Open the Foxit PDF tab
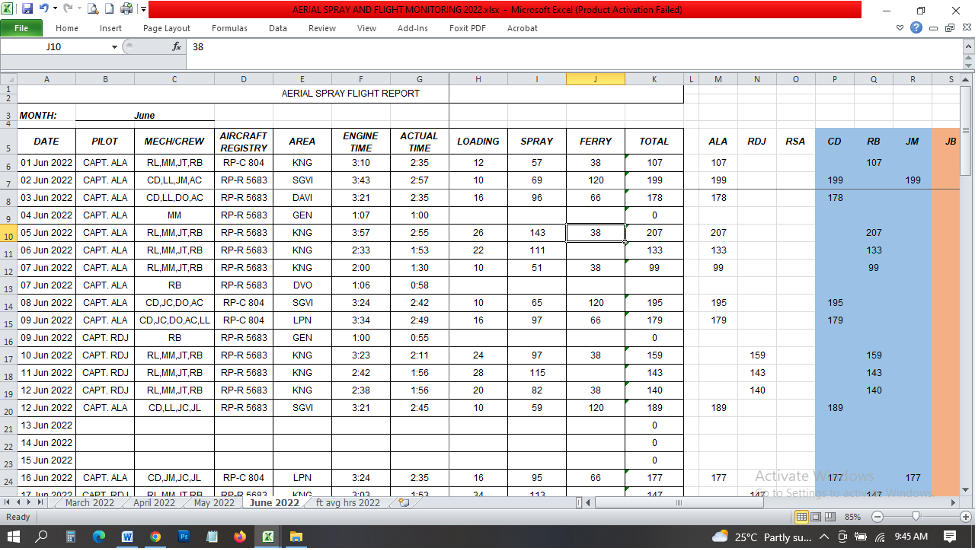The height and width of the screenshot is (550, 977). pyautogui.click(x=467, y=28)
